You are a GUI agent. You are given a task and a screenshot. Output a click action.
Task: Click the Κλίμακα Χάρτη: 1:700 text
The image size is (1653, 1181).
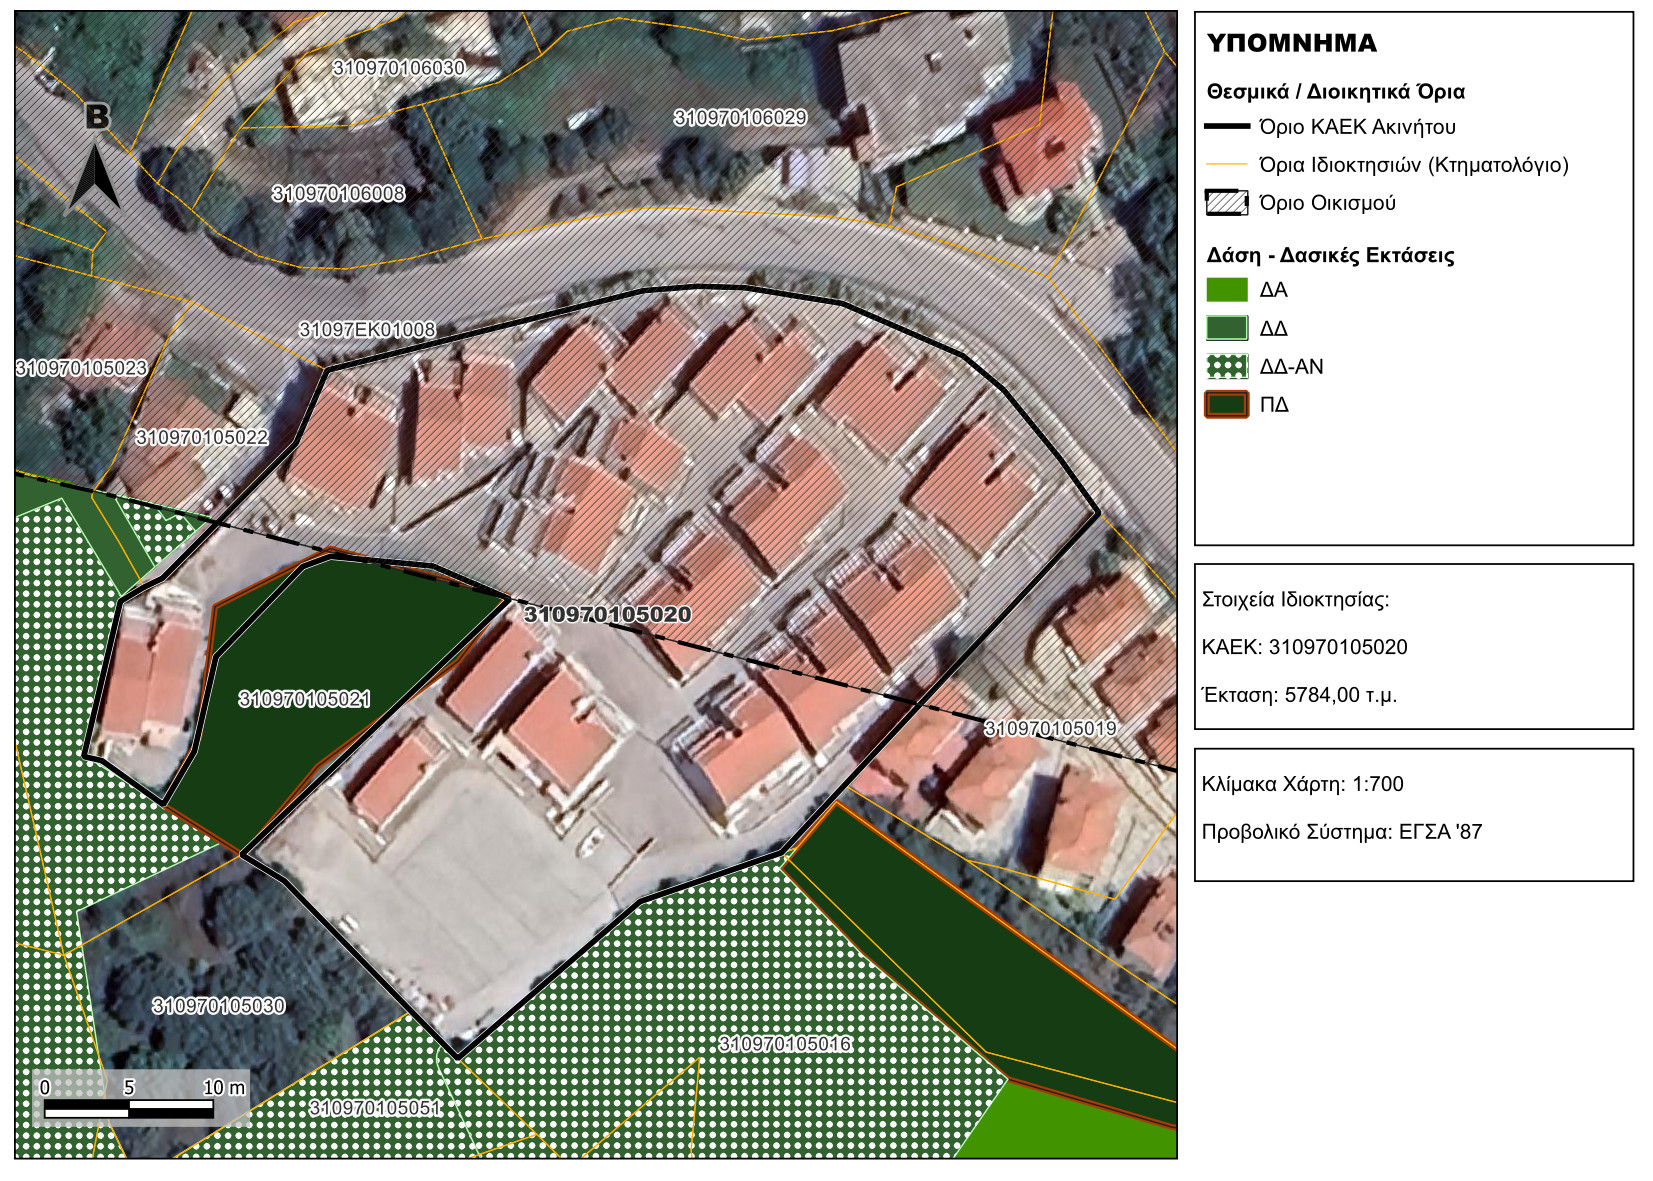tap(1302, 784)
